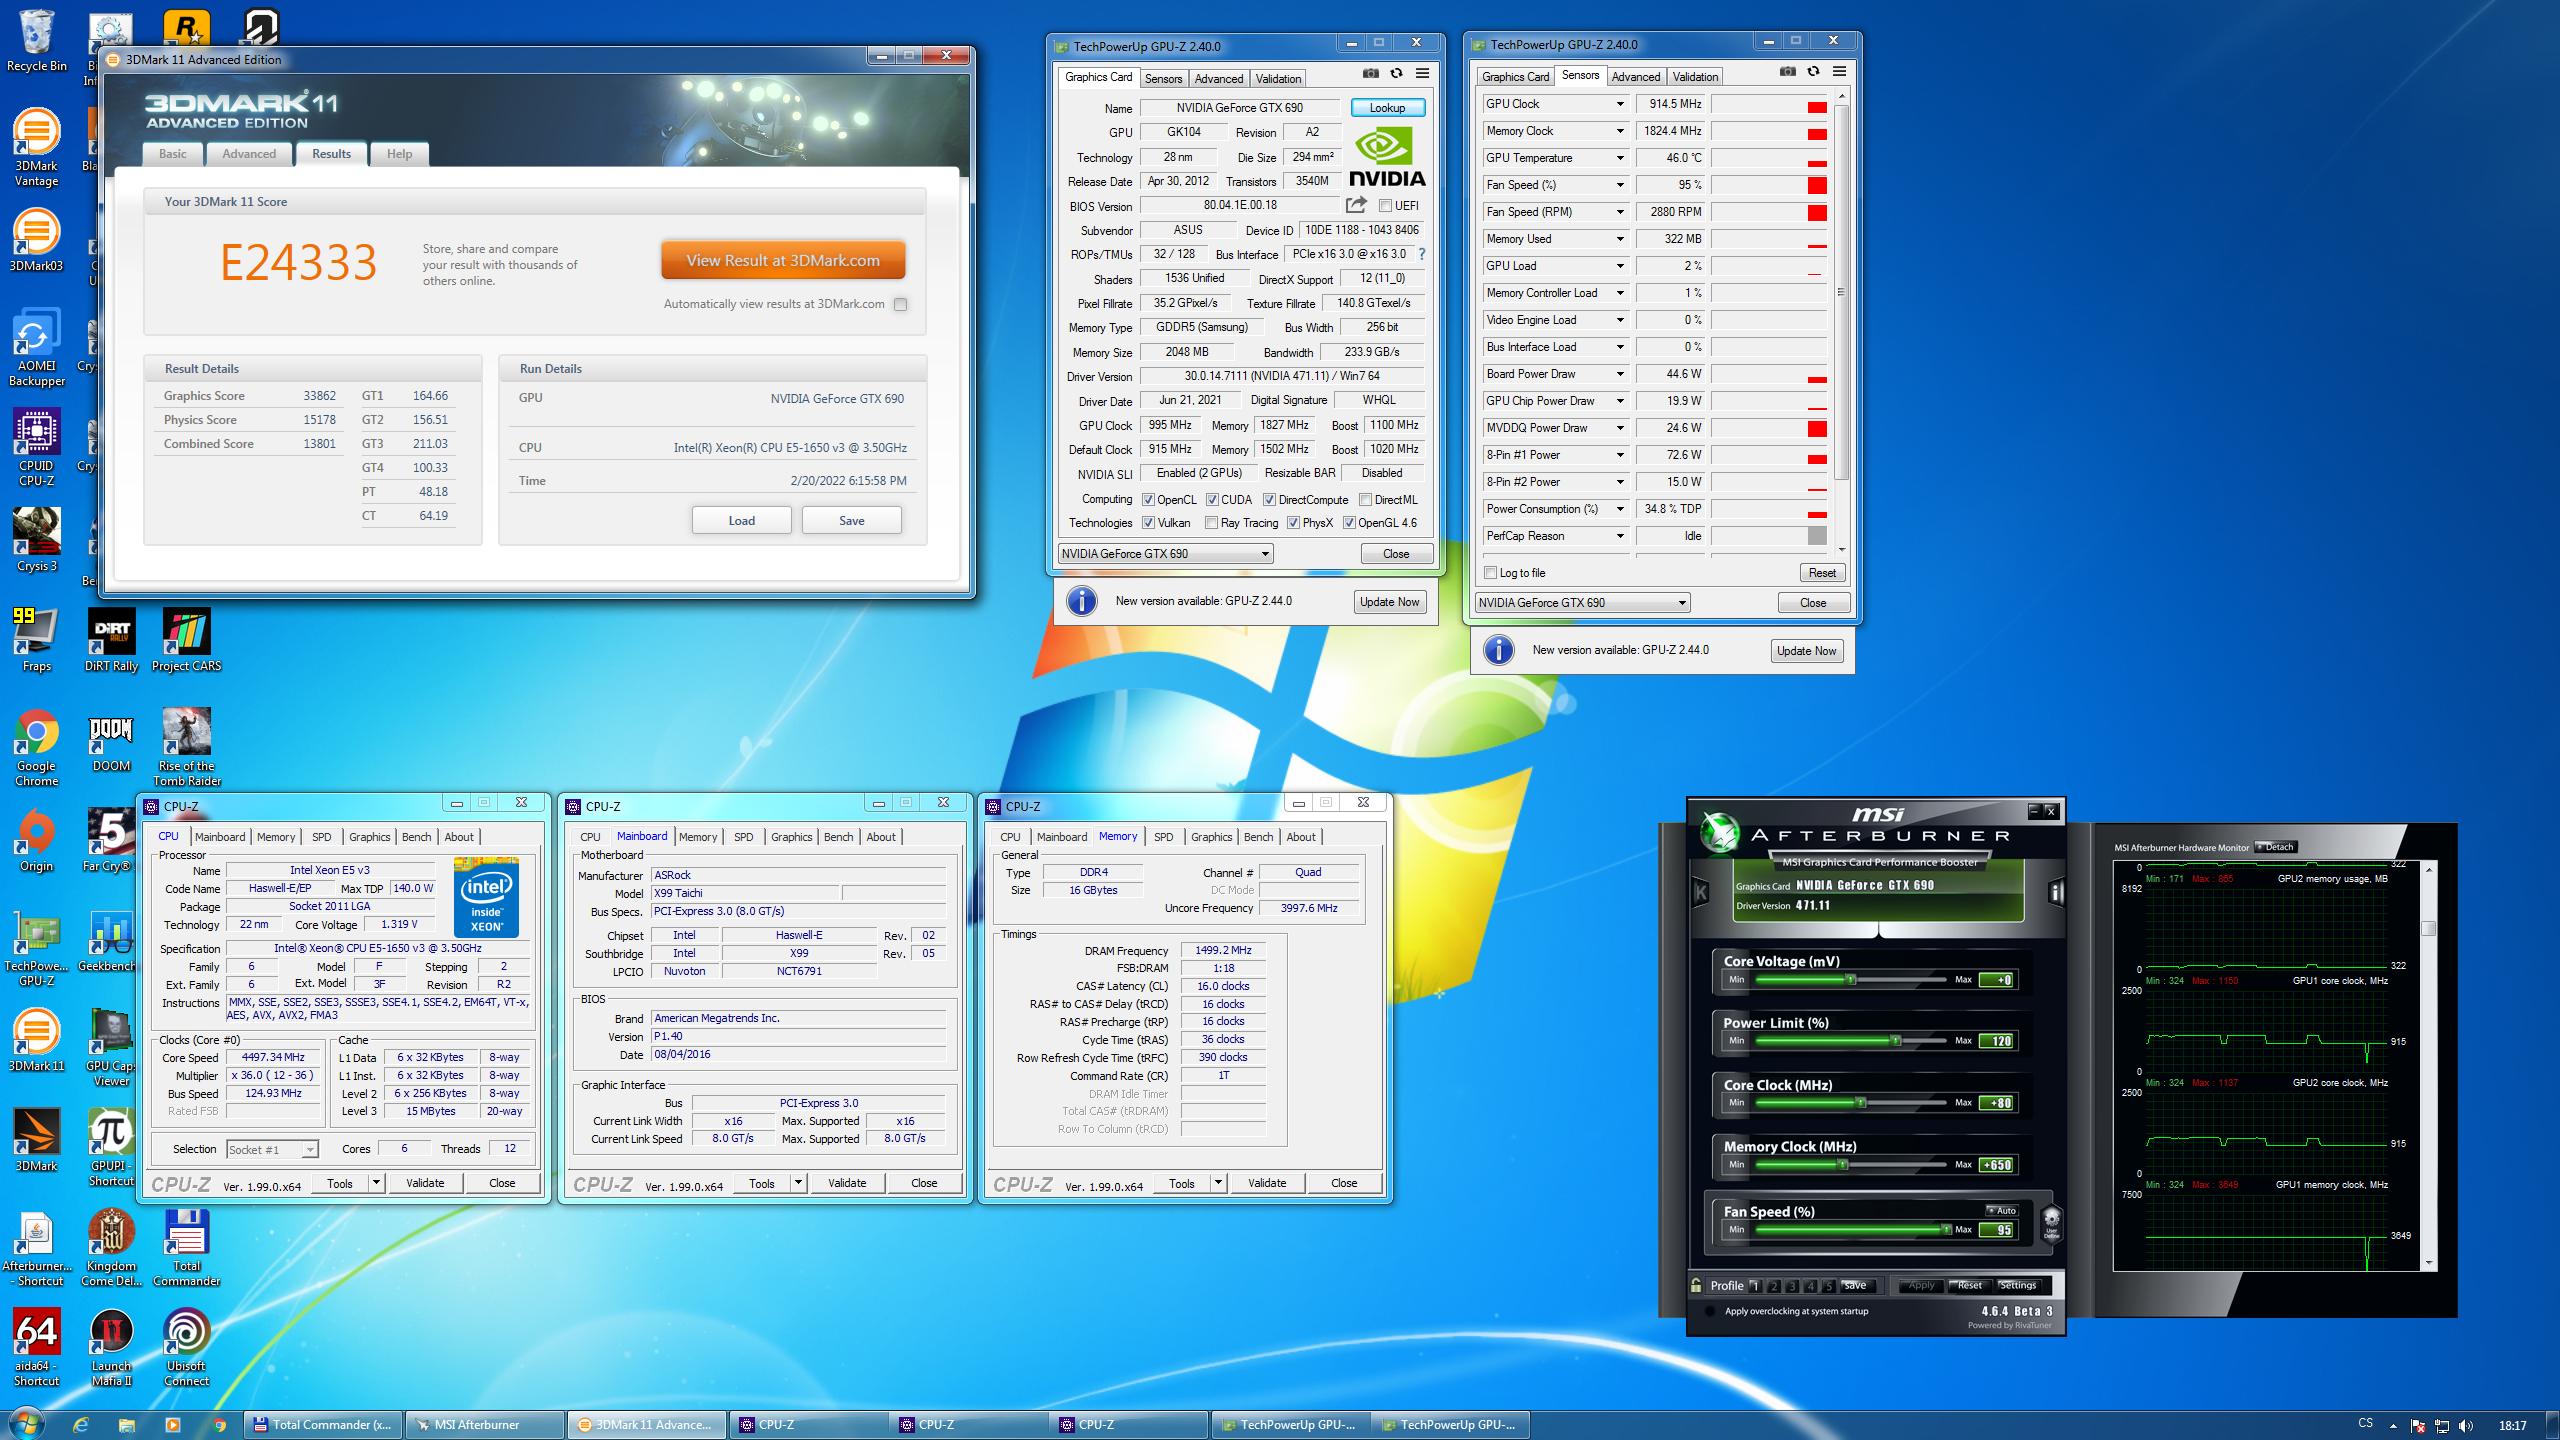Enable Log to file checkbox
2560x1440 pixels.
[x=1491, y=573]
